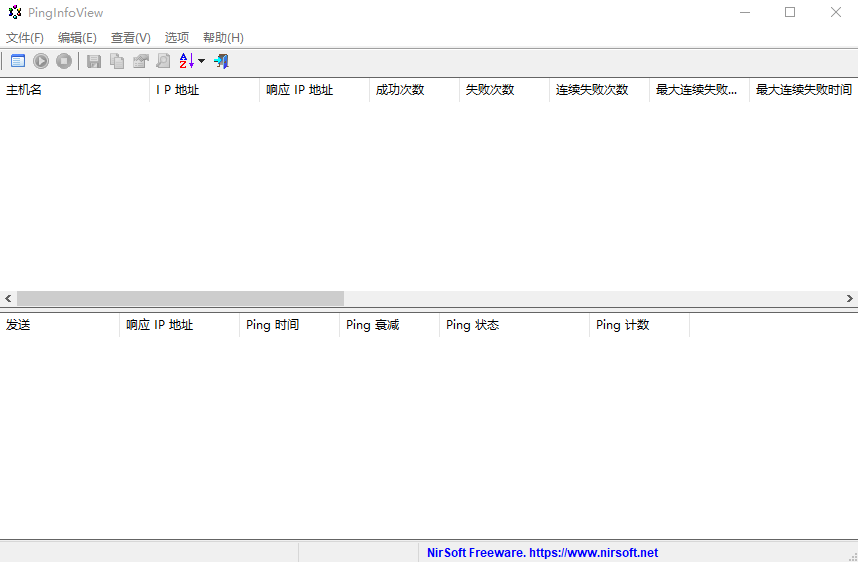Click the Find magnifier icon
The height and width of the screenshot is (562, 858).
tap(162, 61)
